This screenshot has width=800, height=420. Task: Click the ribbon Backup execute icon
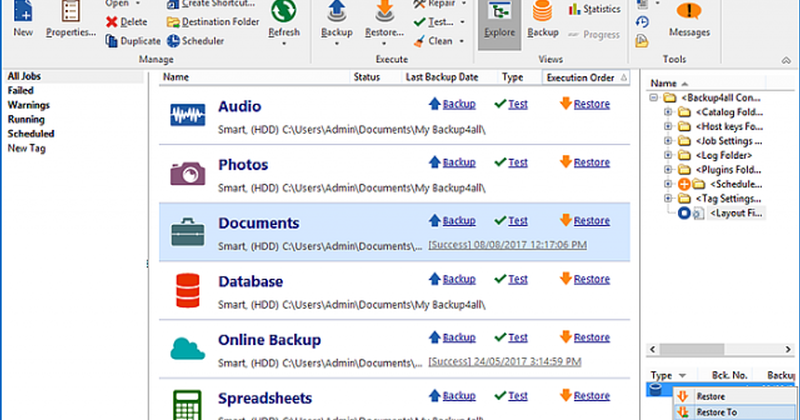tap(337, 12)
